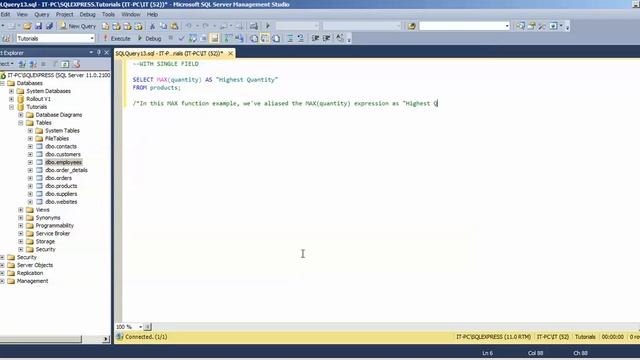The height and width of the screenshot is (360, 640).
Task: Click Object Explorer refresh icon
Action: coord(65,64)
